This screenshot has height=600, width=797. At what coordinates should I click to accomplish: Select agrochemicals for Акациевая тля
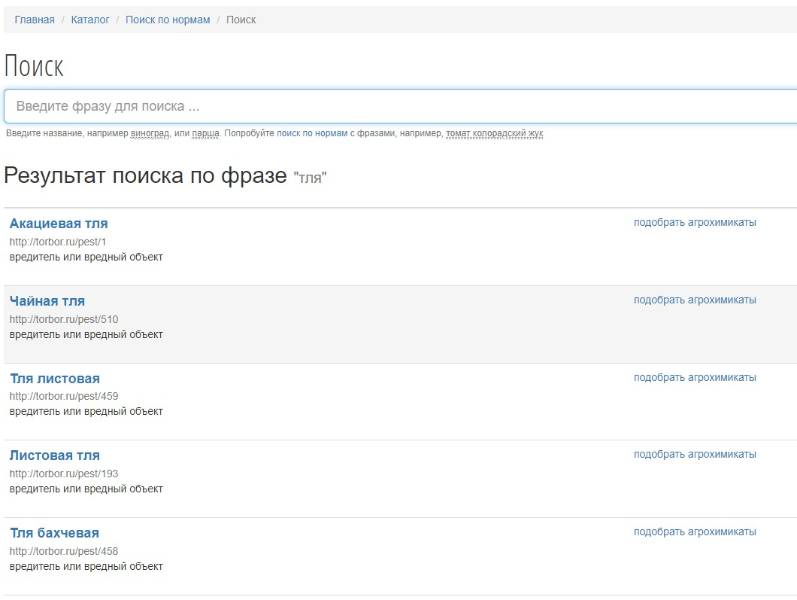[x=695, y=223]
